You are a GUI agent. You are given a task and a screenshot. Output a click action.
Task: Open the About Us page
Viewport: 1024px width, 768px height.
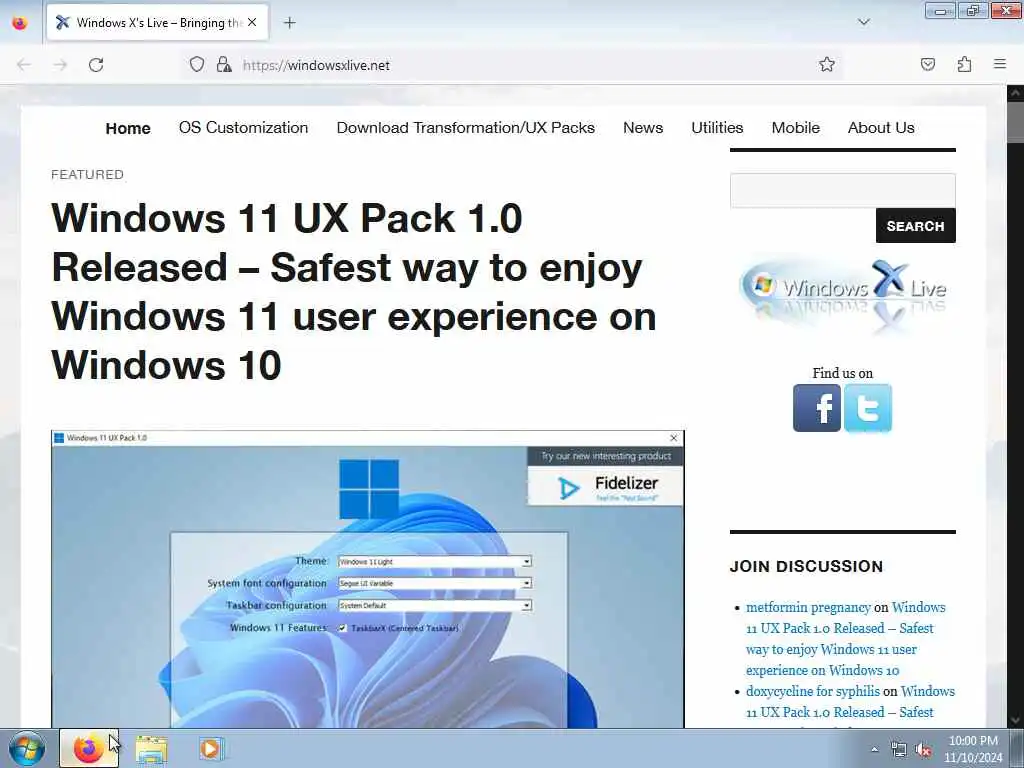pos(881,127)
